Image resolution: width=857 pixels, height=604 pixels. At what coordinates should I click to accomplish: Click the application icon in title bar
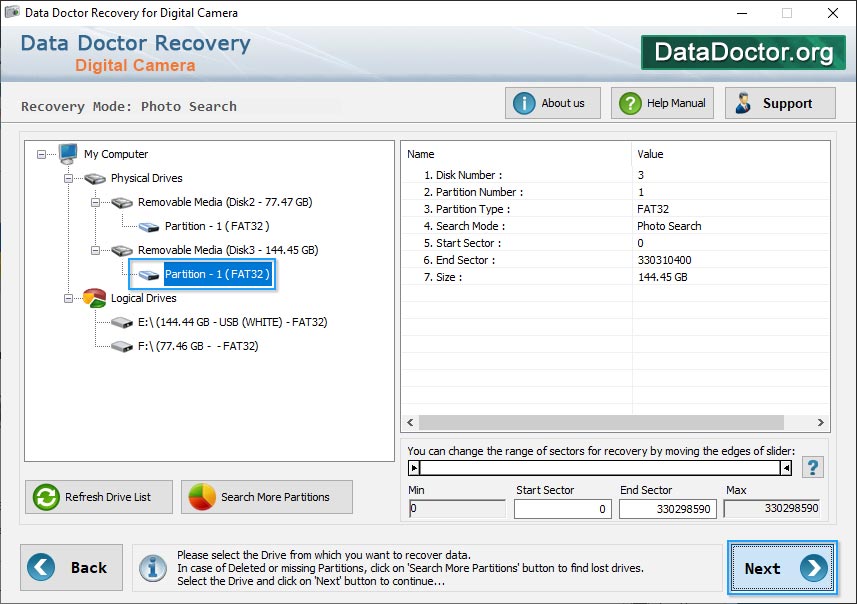click(x=13, y=12)
